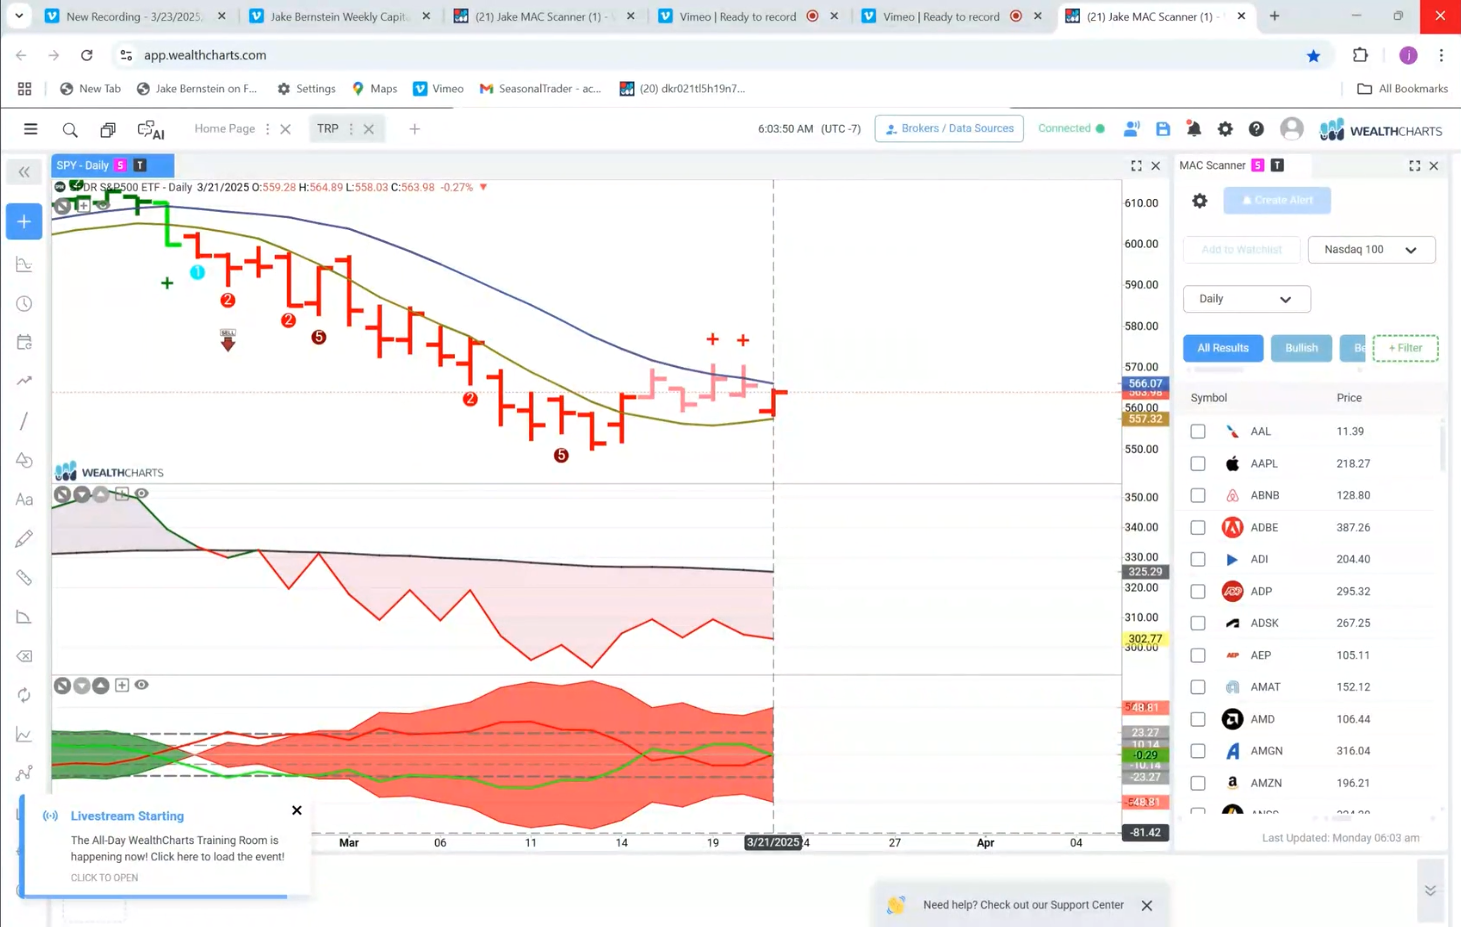
Task: Switch to the Home Page workspace tab
Action: [224, 129]
